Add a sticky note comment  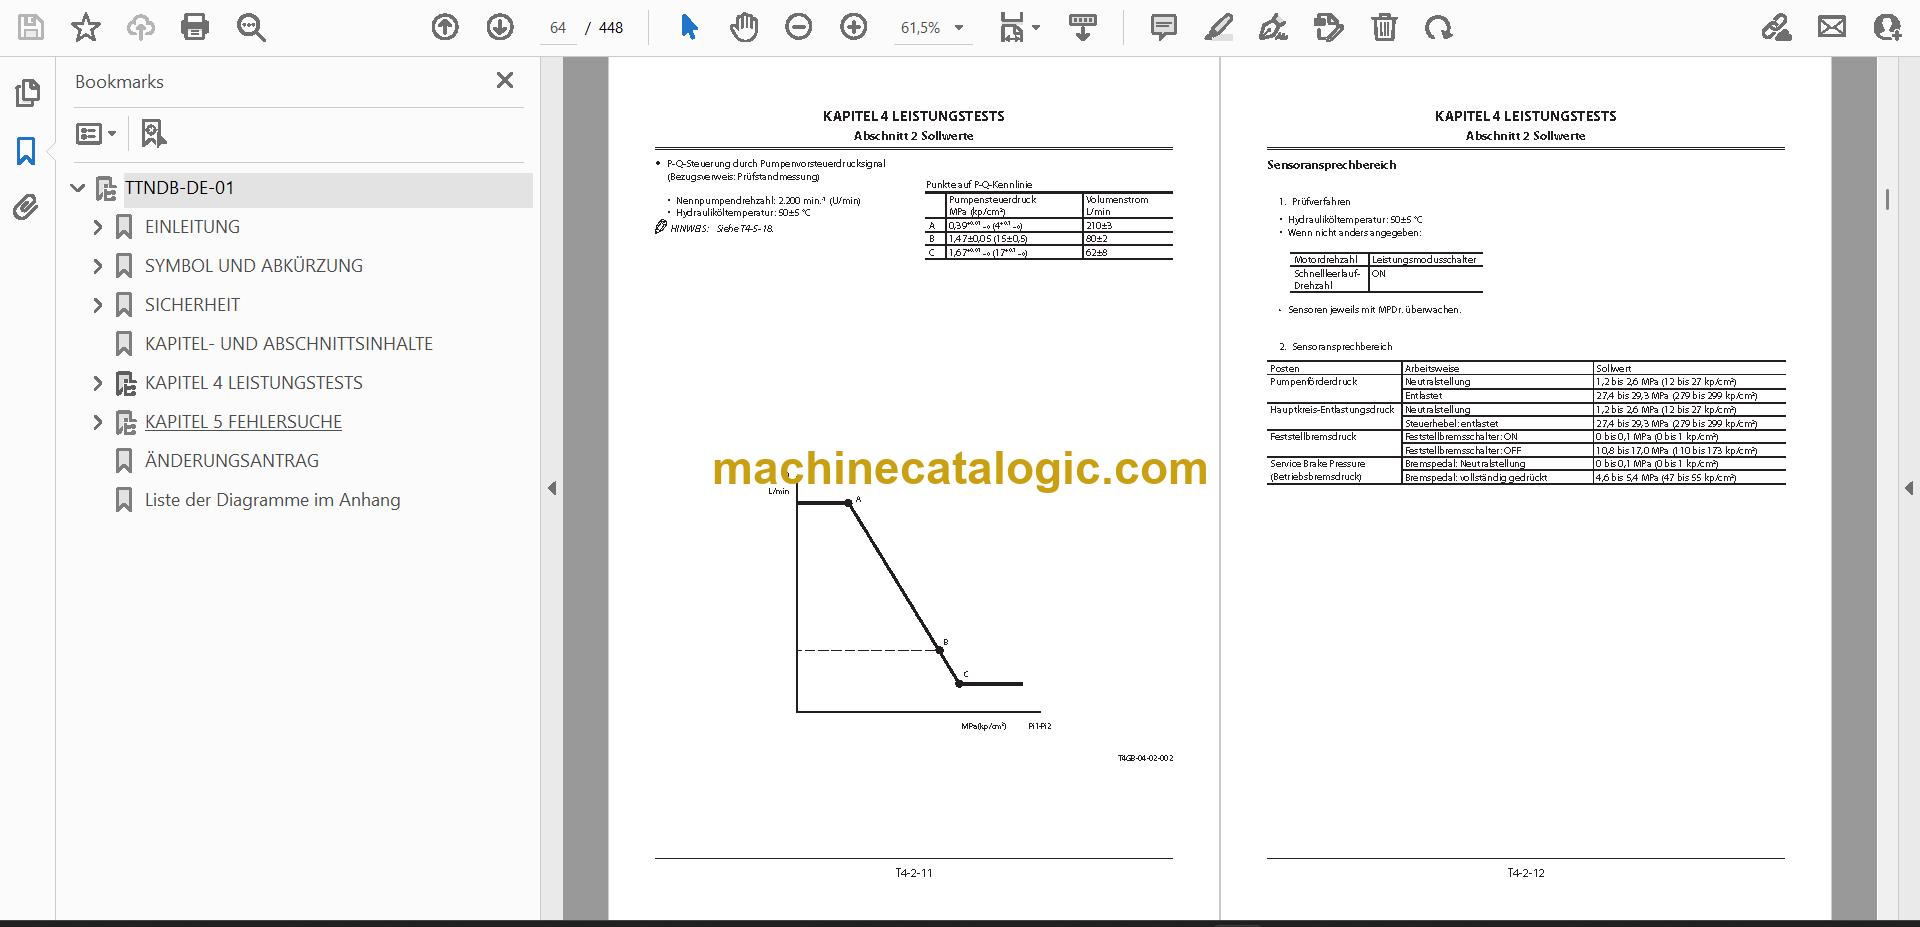pos(1163,27)
